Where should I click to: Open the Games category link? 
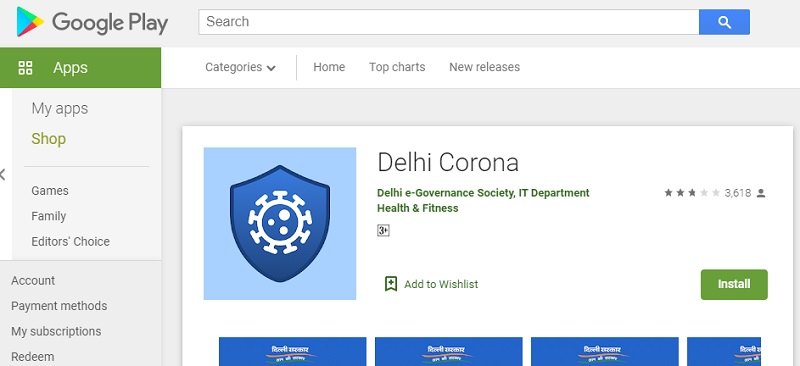tap(50, 191)
